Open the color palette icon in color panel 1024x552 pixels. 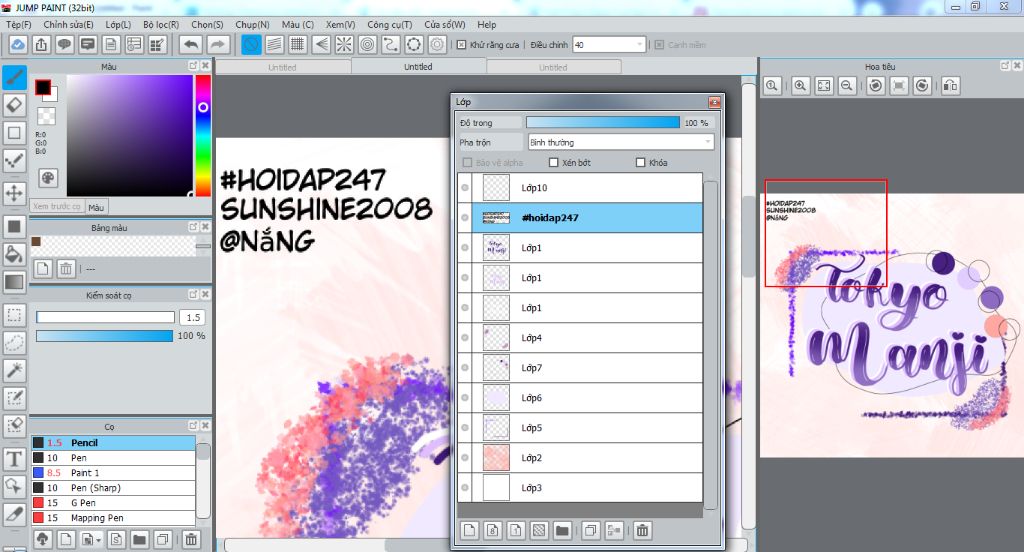(48, 178)
